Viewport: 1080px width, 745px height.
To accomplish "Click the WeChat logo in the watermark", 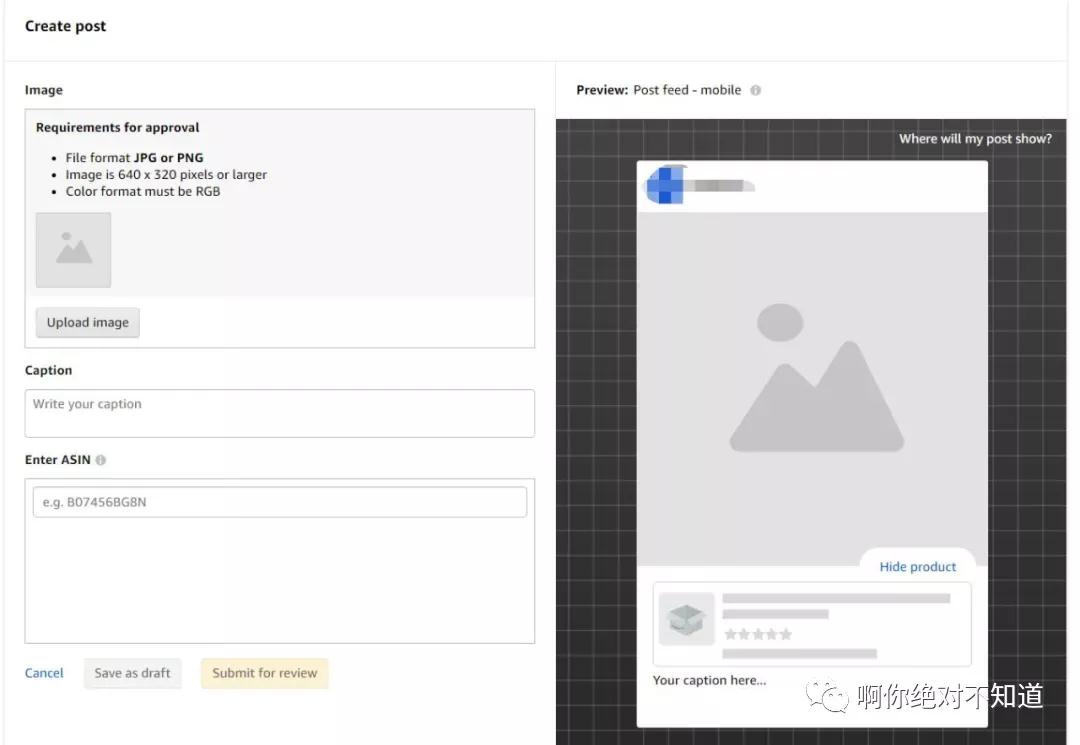I will click(x=828, y=695).
